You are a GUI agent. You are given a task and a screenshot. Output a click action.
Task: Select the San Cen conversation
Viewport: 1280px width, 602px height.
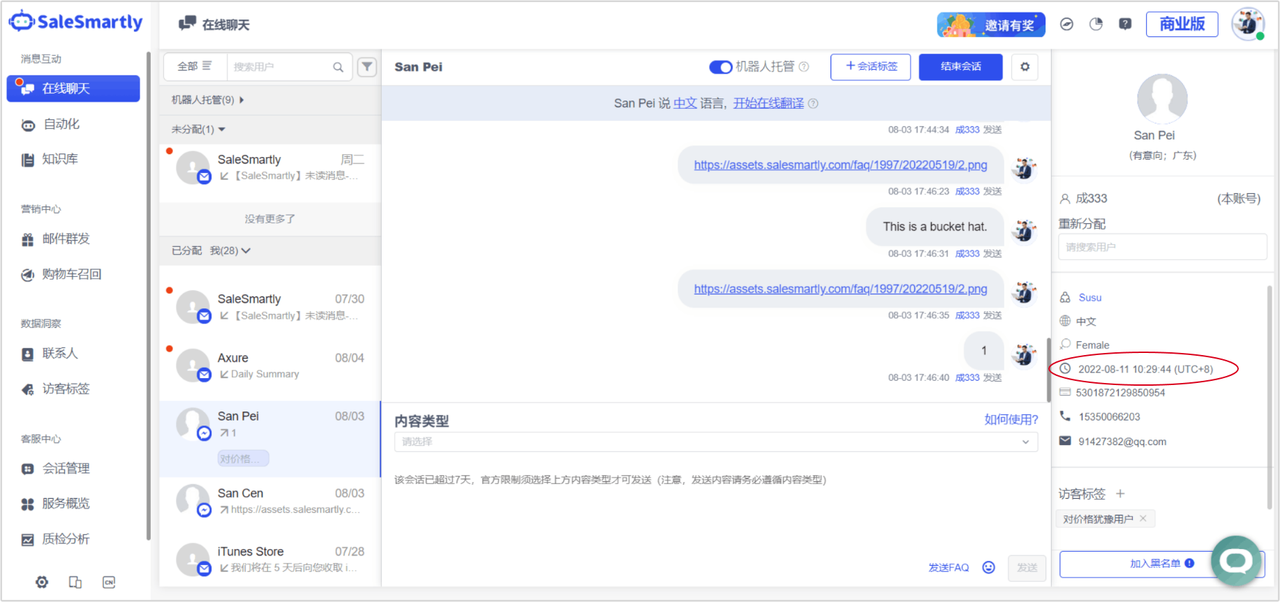(270, 501)
